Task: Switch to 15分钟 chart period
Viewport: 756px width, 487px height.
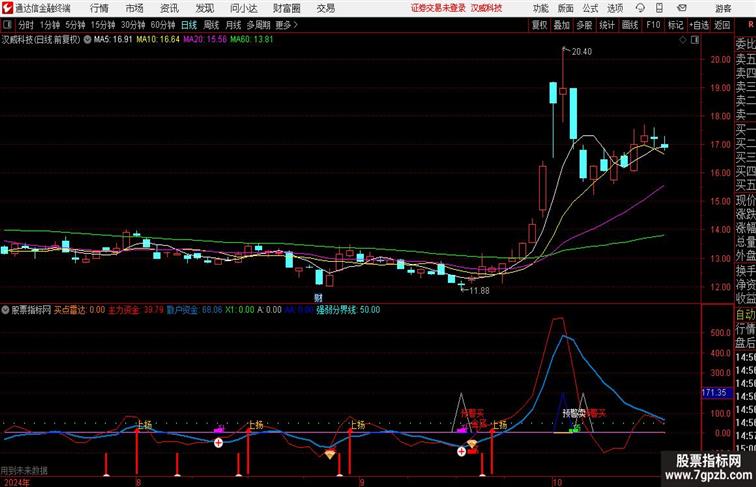Action: click(103, 25)
